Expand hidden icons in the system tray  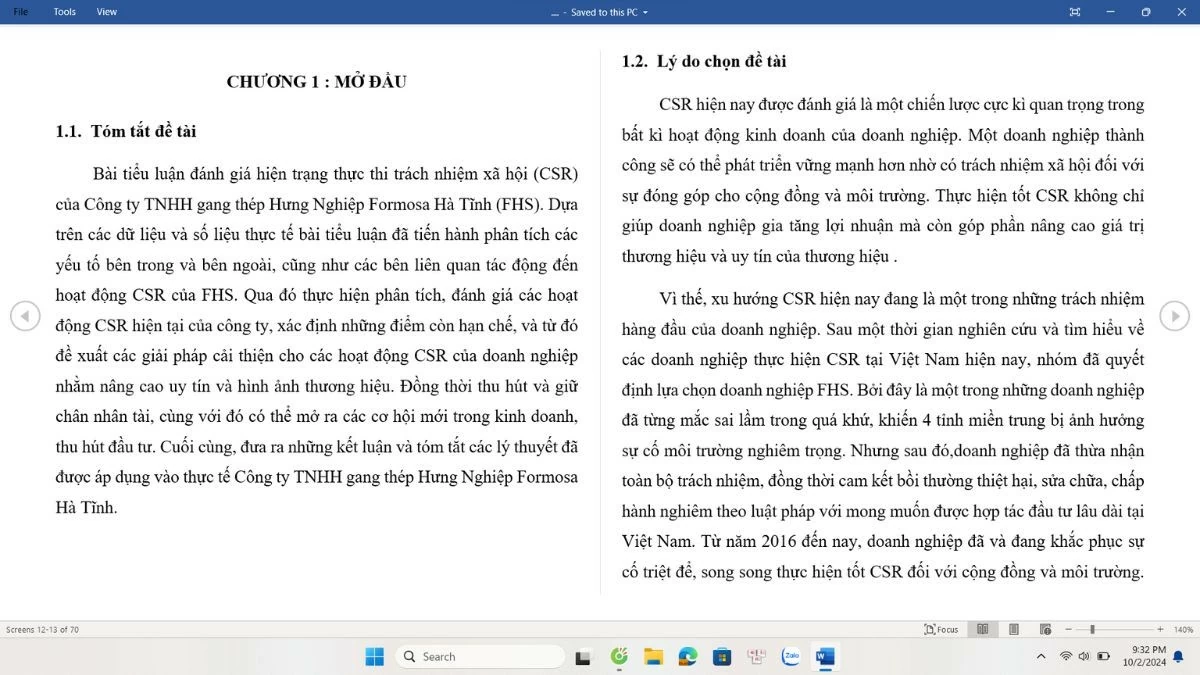(x=1040, y=656)
